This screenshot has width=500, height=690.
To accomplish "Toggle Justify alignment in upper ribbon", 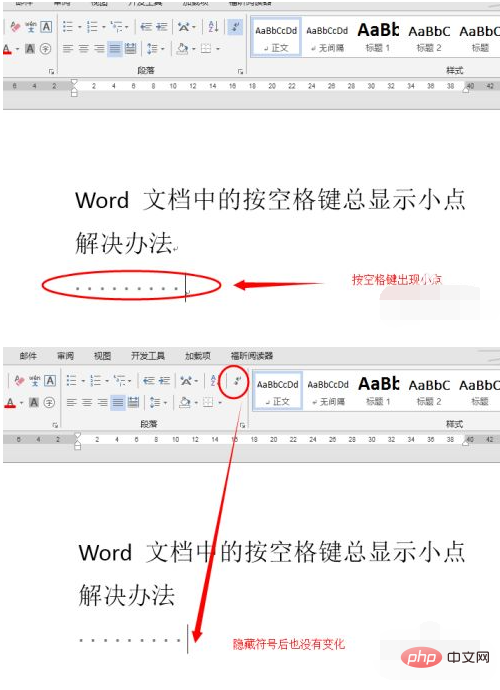I will [x=115, y=48].
